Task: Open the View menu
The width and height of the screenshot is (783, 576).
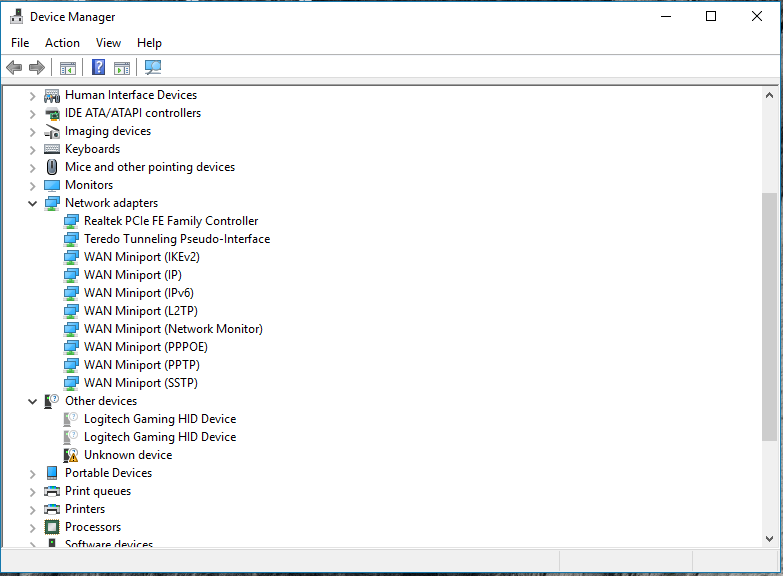Action: (x=108, y=43)
